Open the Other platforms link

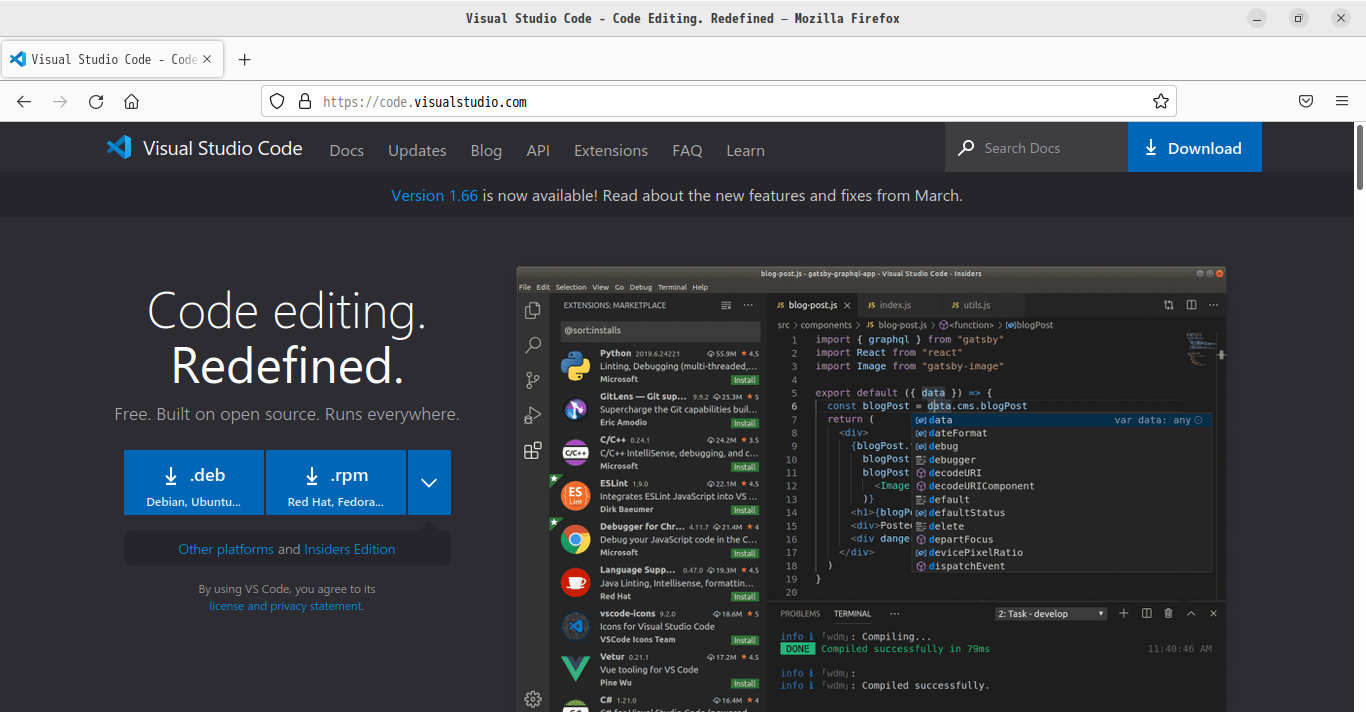(x=226, y=549)
